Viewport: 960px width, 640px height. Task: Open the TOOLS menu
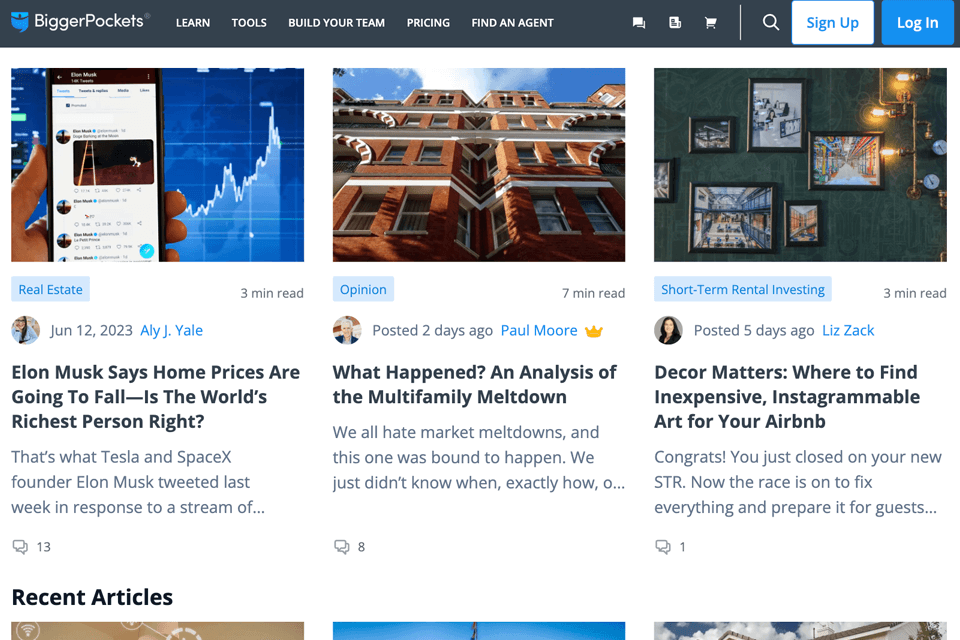[x=249, y=23]
